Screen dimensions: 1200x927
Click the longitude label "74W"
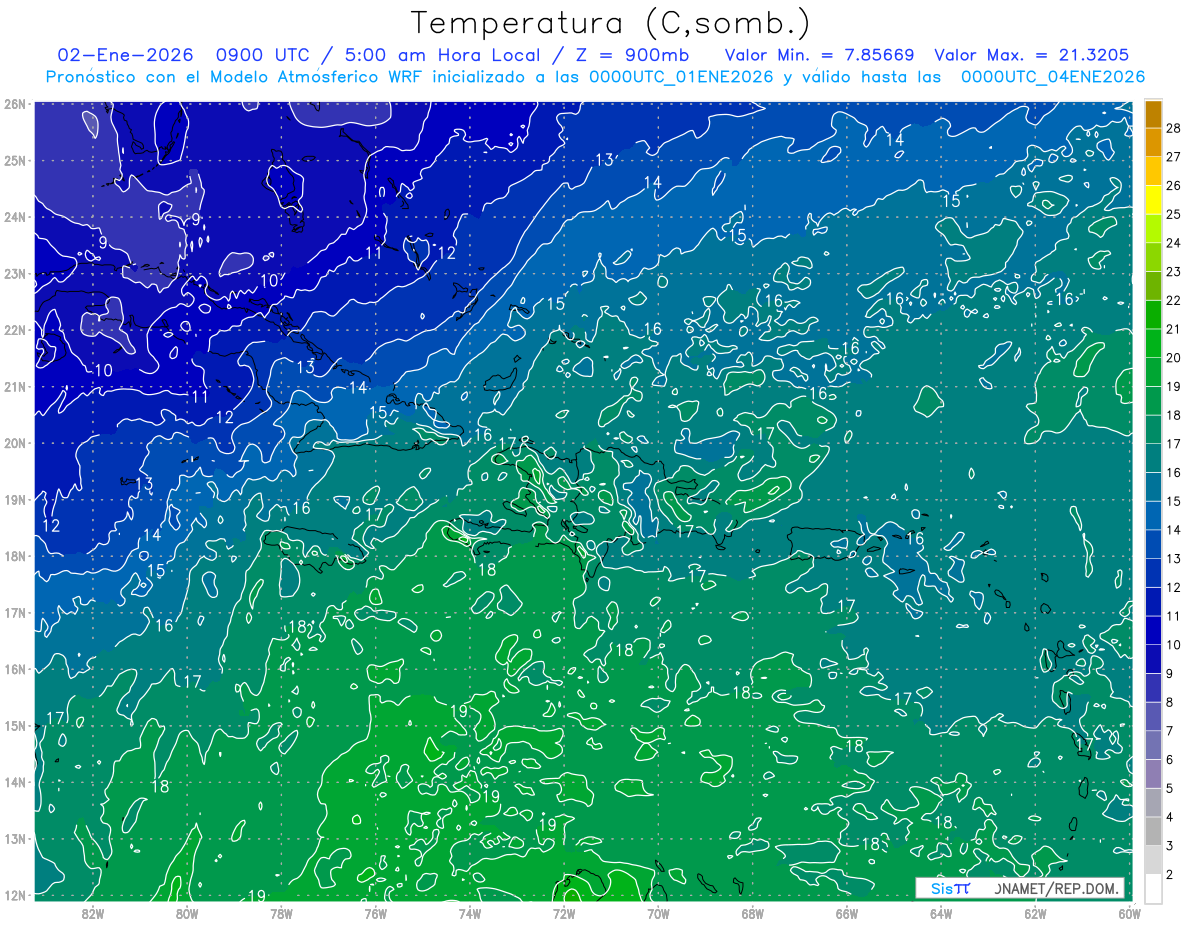(470, 912)
